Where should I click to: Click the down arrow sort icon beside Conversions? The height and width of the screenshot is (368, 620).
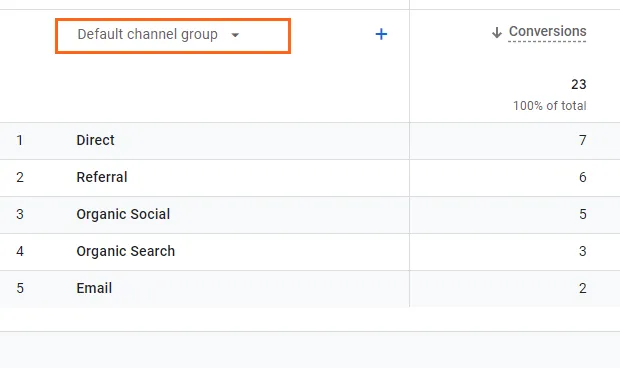pos(497,32)
